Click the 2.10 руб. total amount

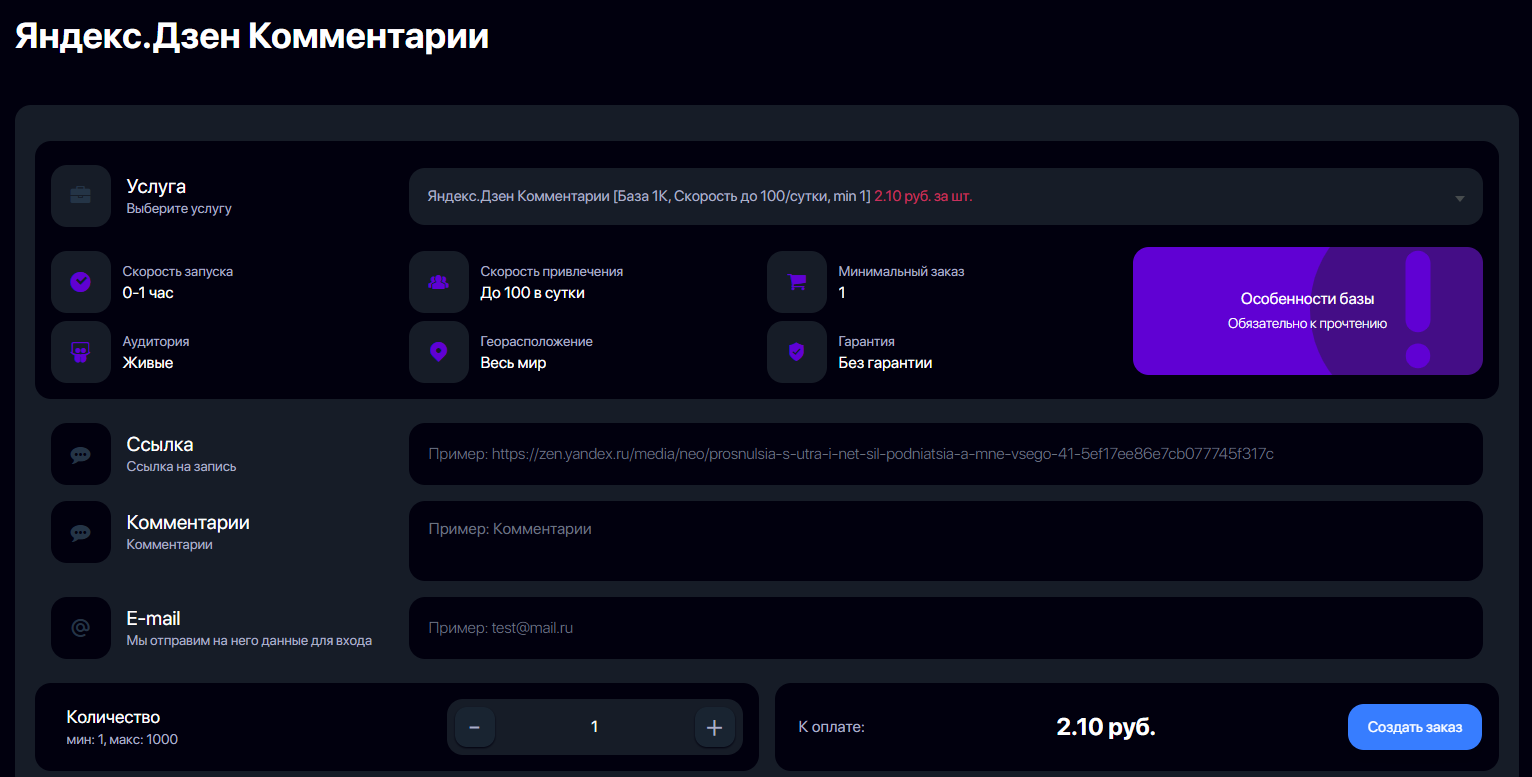1106,727
